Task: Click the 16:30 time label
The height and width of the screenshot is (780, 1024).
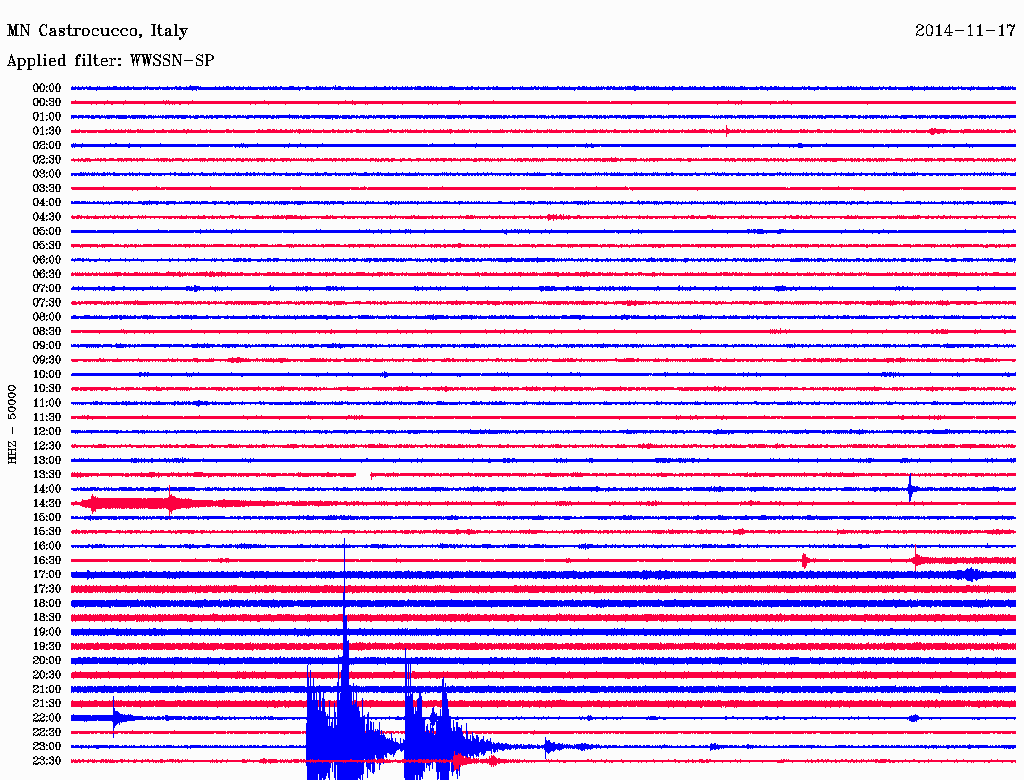Action: 47,561
